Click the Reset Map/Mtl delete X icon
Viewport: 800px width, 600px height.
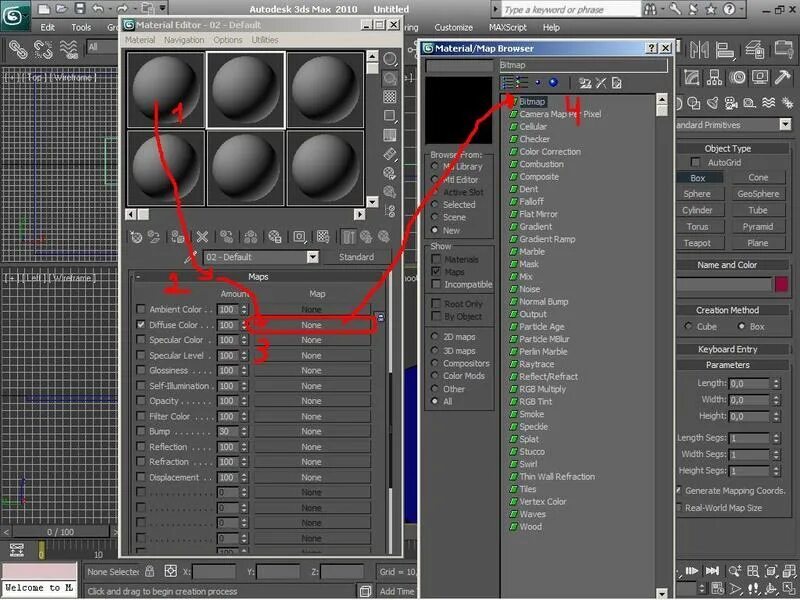click(x=202, y=237)
